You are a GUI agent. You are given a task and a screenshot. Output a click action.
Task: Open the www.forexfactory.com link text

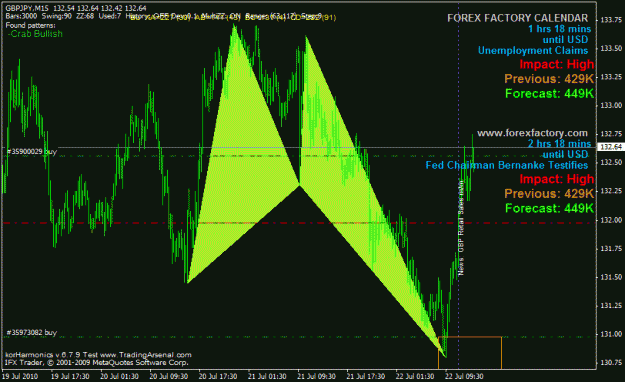(x=532, y=133)
